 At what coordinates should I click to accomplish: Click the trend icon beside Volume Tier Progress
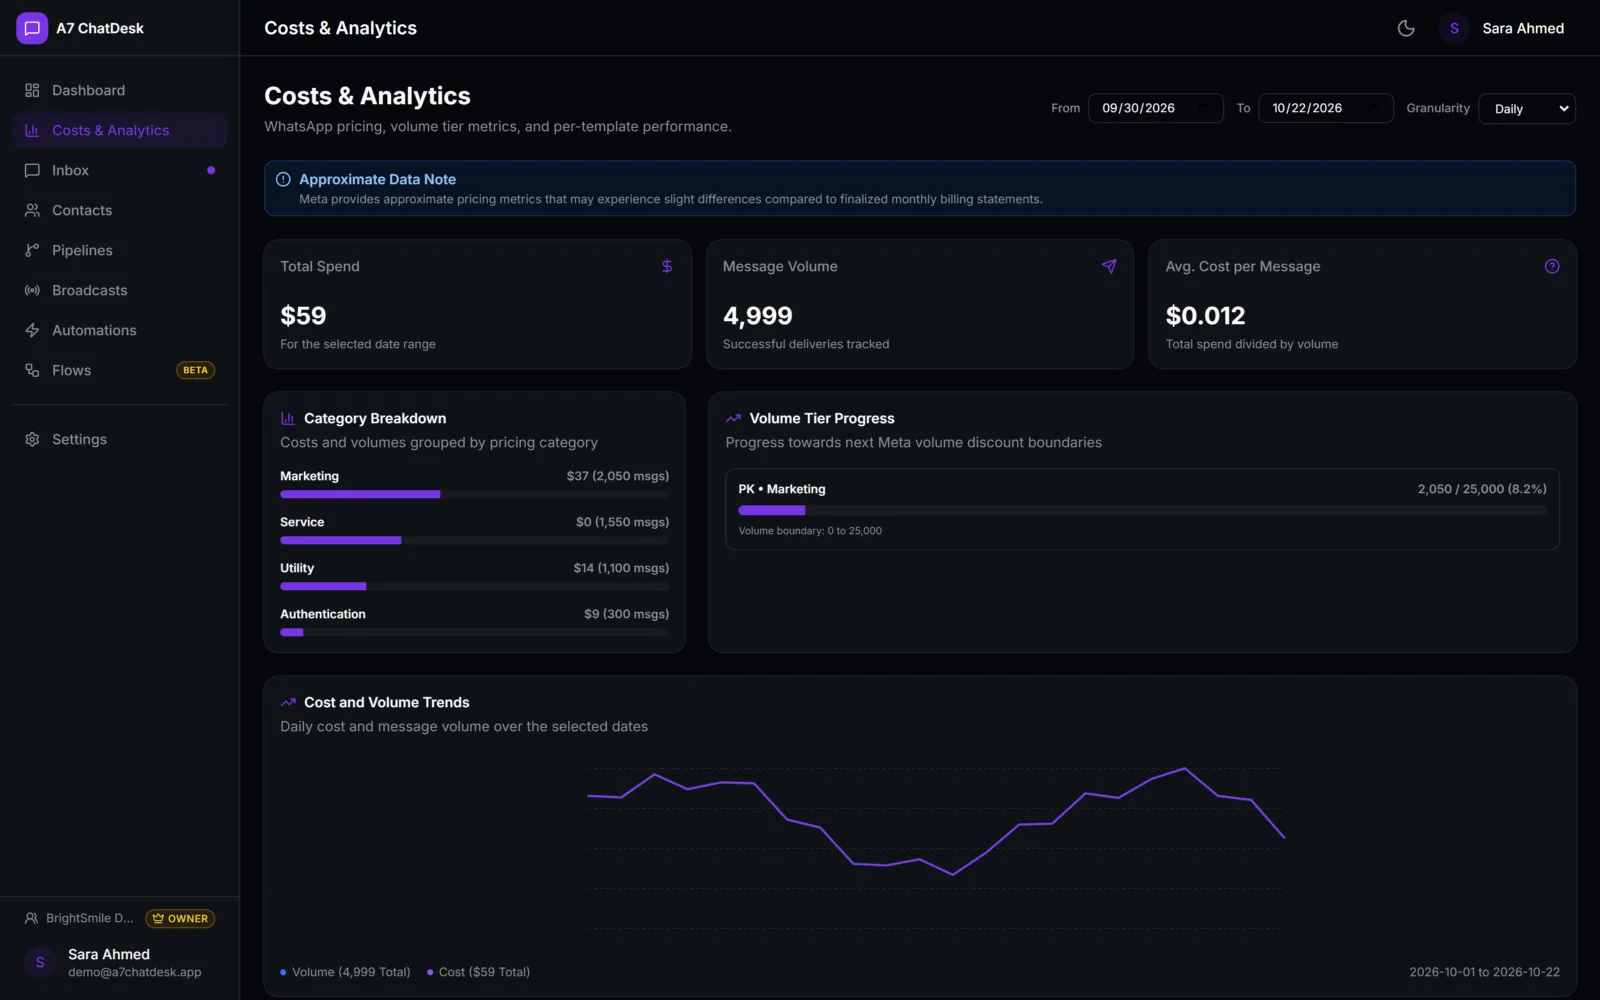(x=733, y=418)
